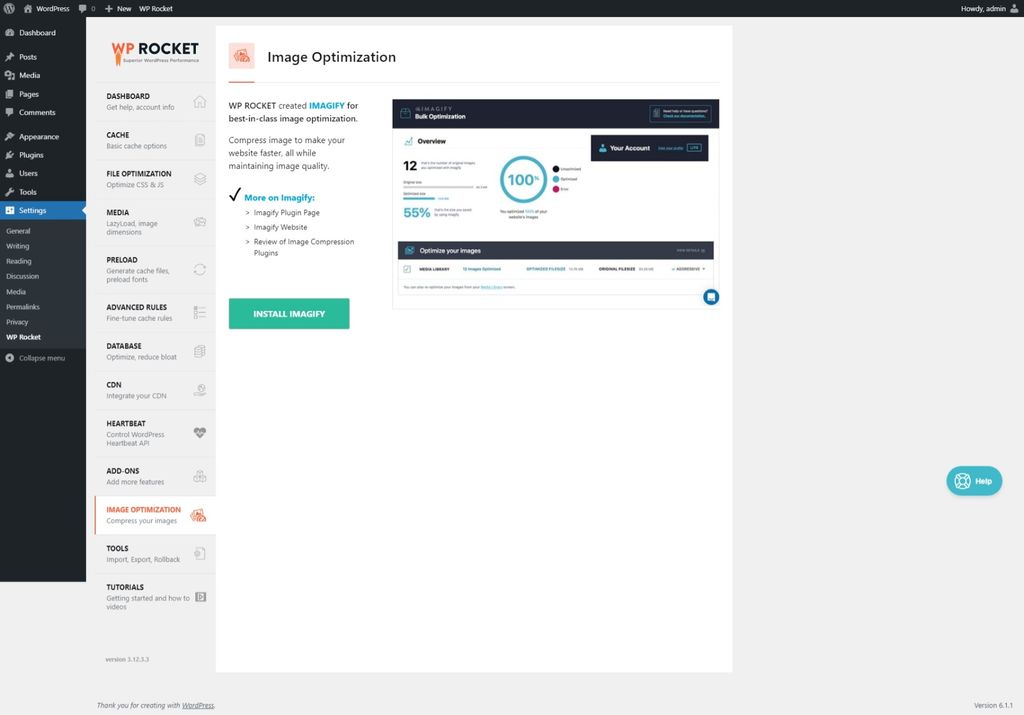Click the Cache document icon
This screenshot has height=715, width=1024.
point(200,140)
